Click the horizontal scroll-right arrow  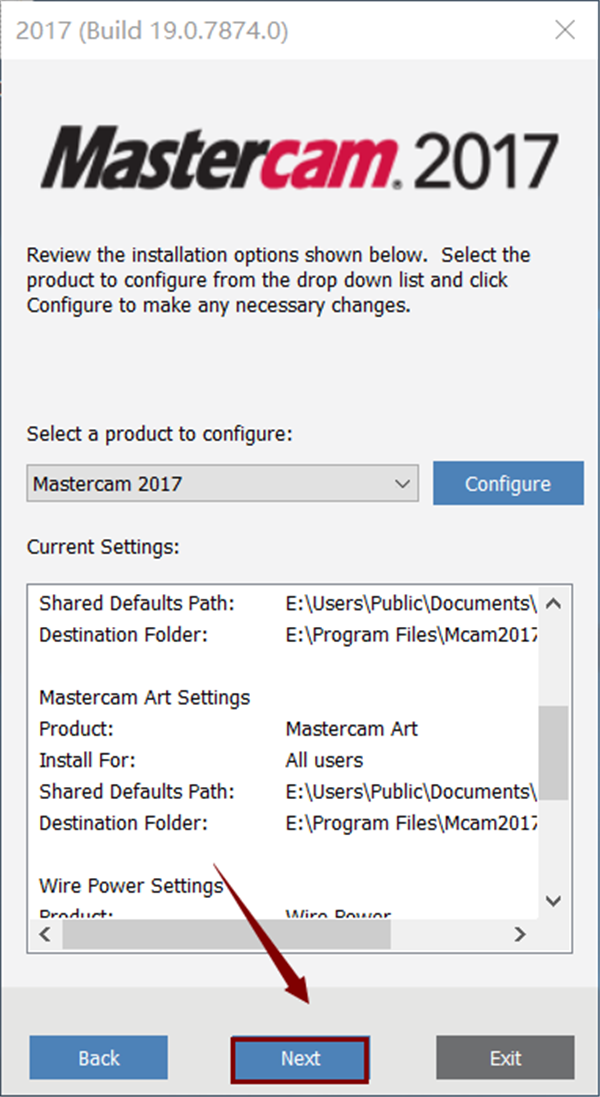click(x=520, y=934)
